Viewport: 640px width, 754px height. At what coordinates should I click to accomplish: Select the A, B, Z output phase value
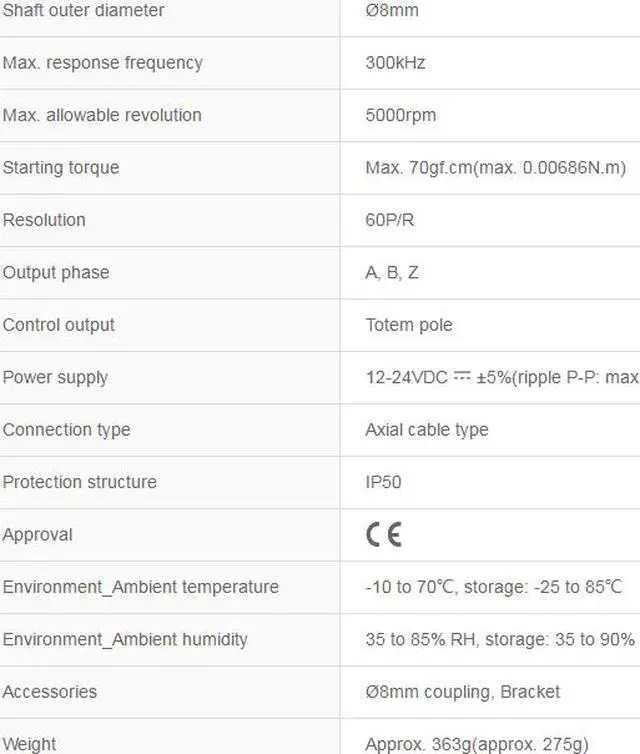click(392, 273)
